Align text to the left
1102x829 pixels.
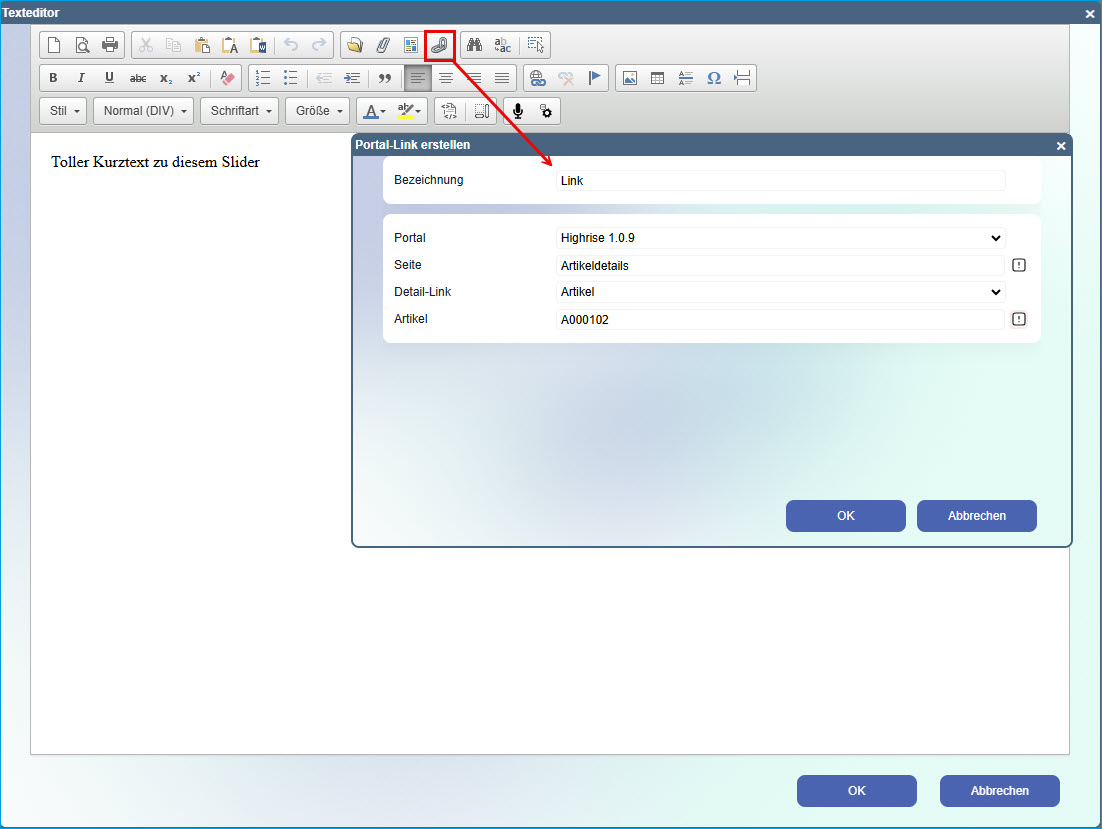coord(418,78)
